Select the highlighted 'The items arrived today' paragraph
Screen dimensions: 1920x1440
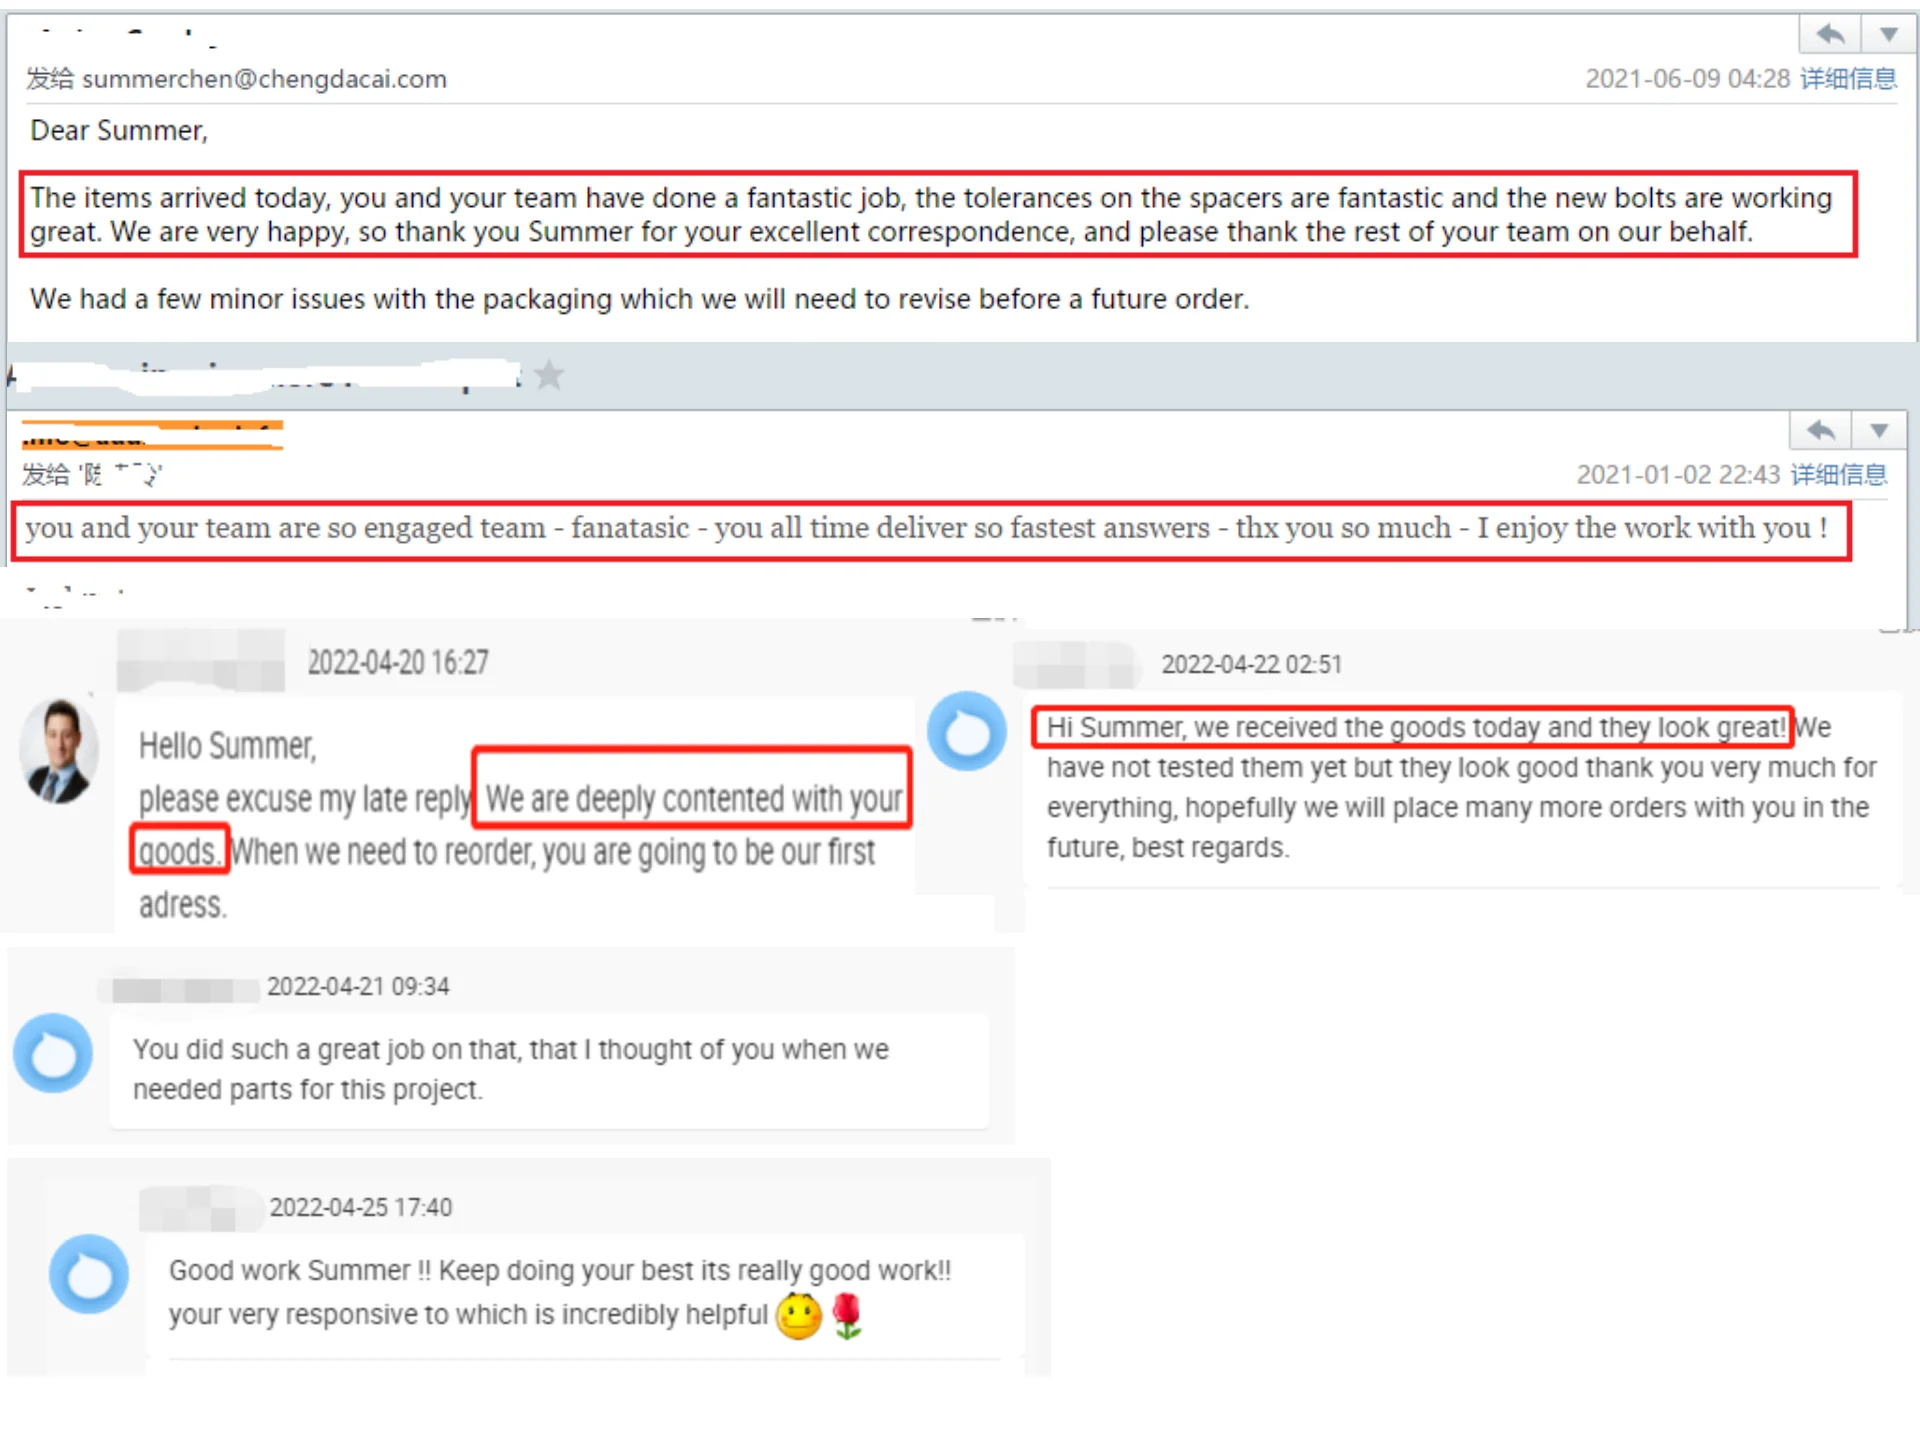tap(938, 214)
